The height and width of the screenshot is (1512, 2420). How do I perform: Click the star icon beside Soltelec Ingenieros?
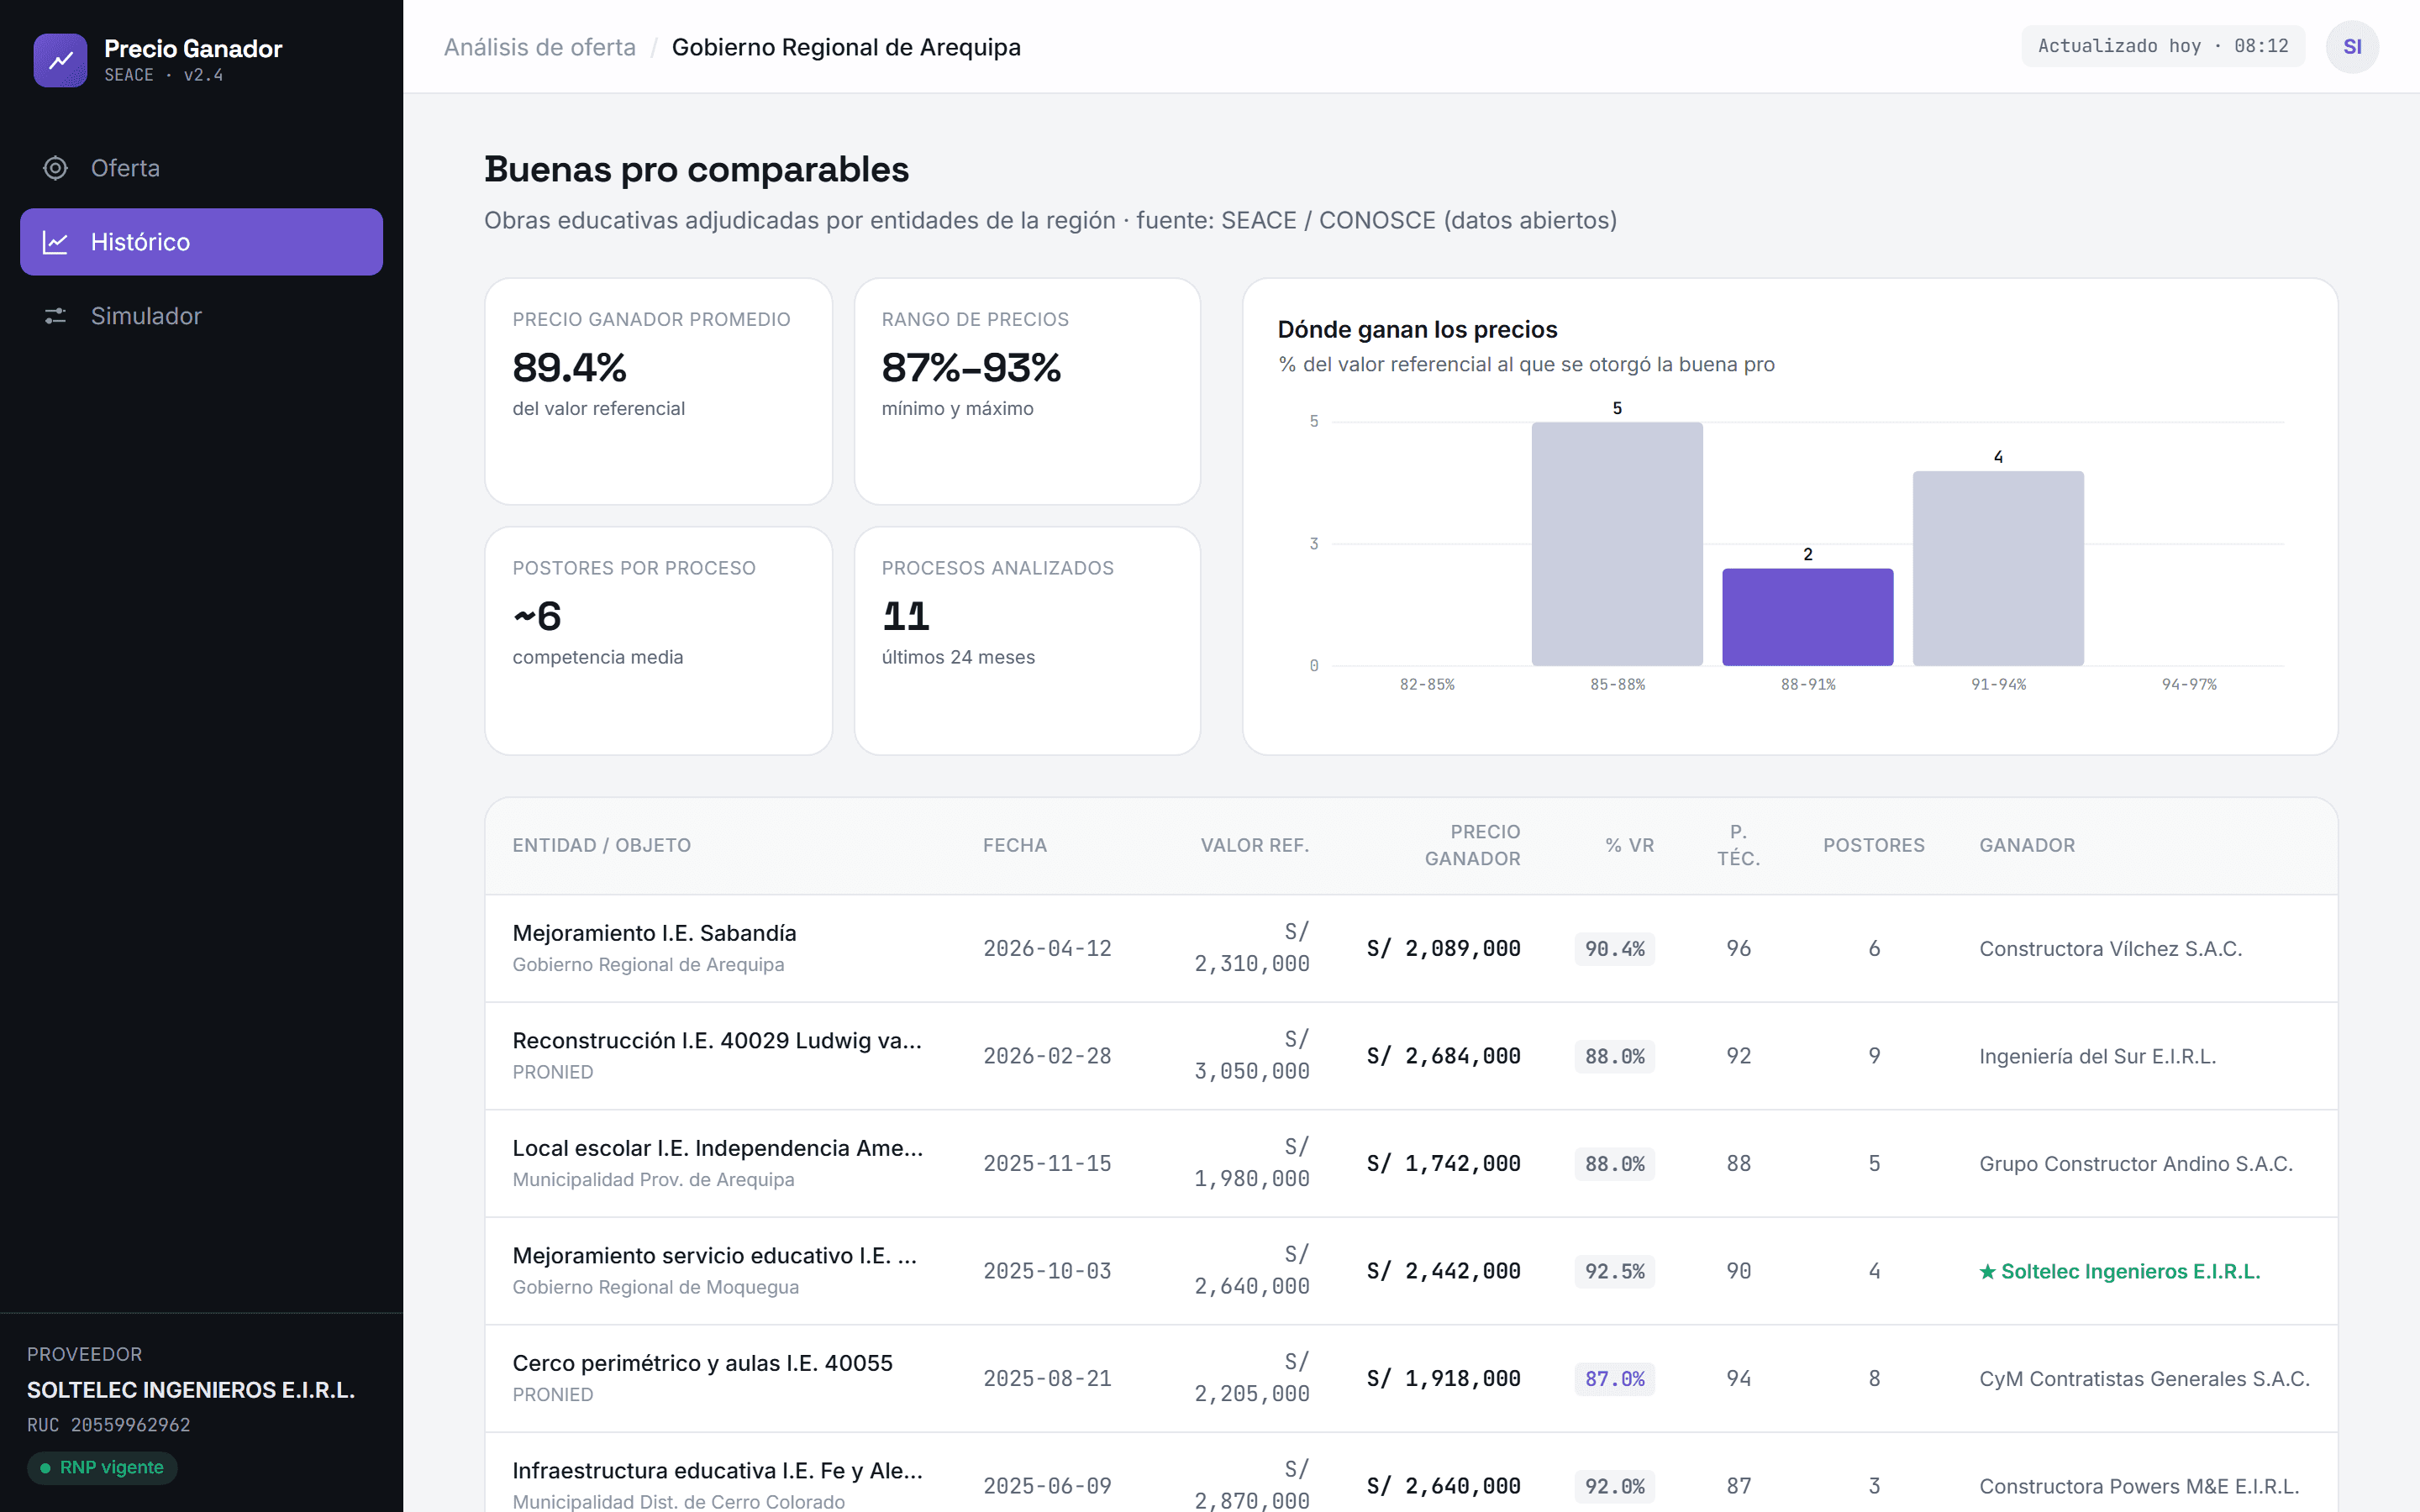coord(1988,1271)
